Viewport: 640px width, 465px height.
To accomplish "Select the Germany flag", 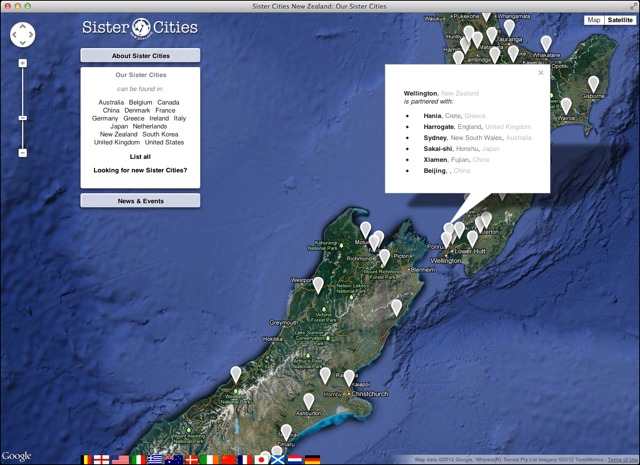I will coord(312,460).
